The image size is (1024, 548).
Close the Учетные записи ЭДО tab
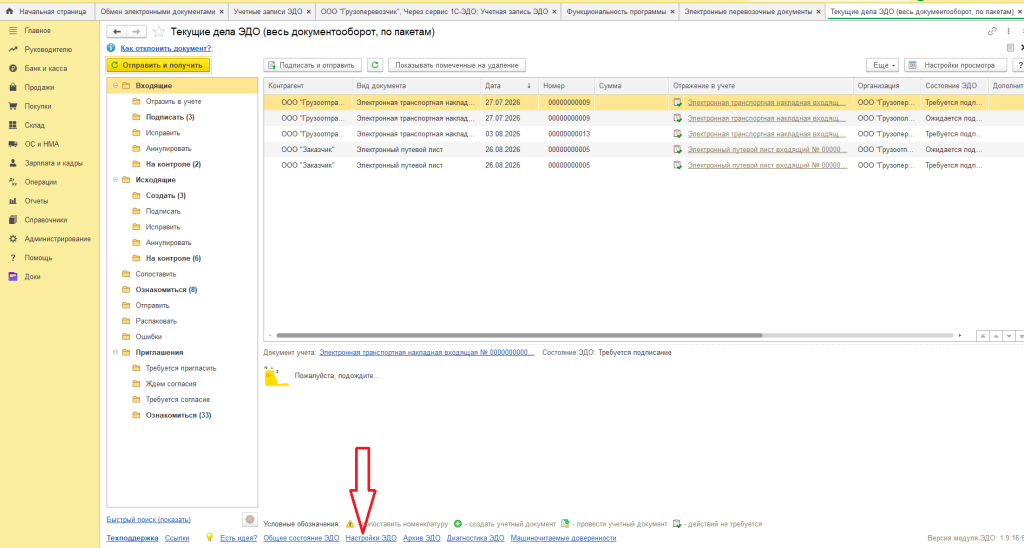309,12
